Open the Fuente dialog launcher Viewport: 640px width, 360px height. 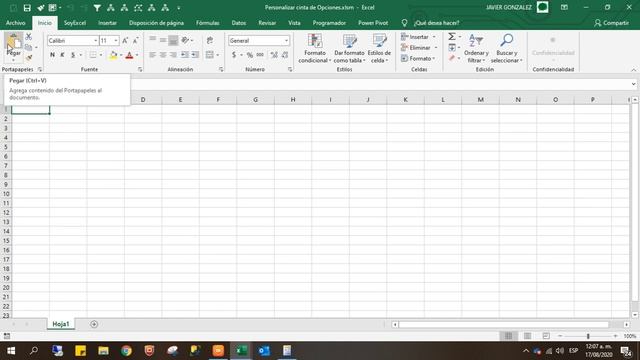coord(140,70)
